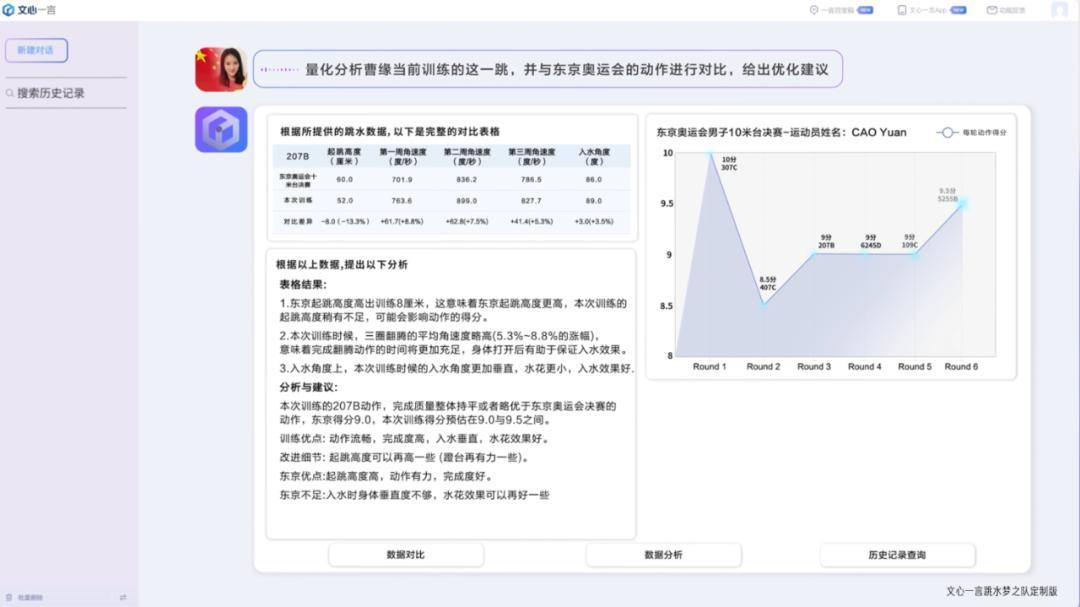The height and width of the screenshot is (607, 1080).
Task: Toggle batch management at sidebar bottom
Action: click(124, 596)
